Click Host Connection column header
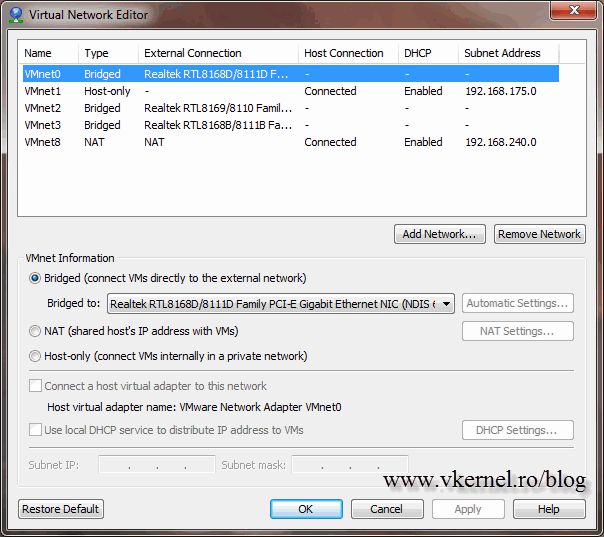 [349, 53]
